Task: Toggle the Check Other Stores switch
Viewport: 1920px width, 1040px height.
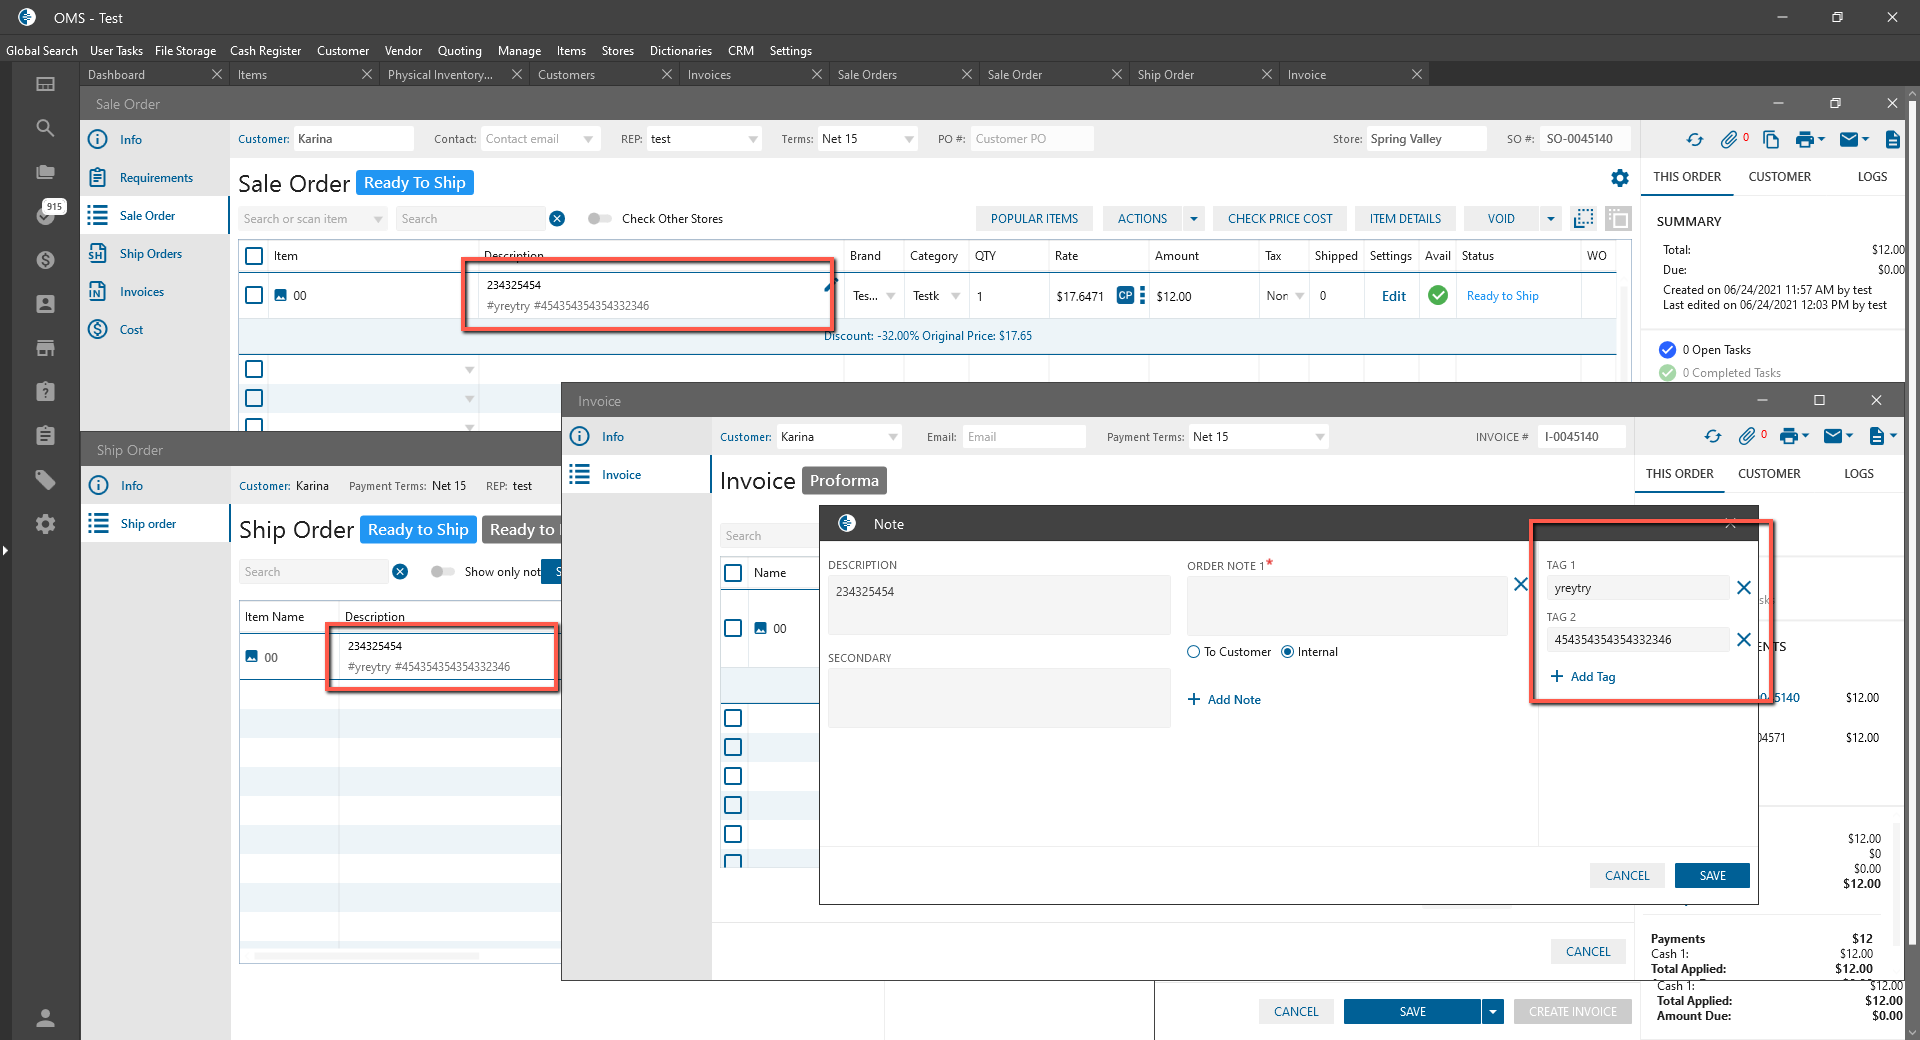Action: tap(599, 219)
